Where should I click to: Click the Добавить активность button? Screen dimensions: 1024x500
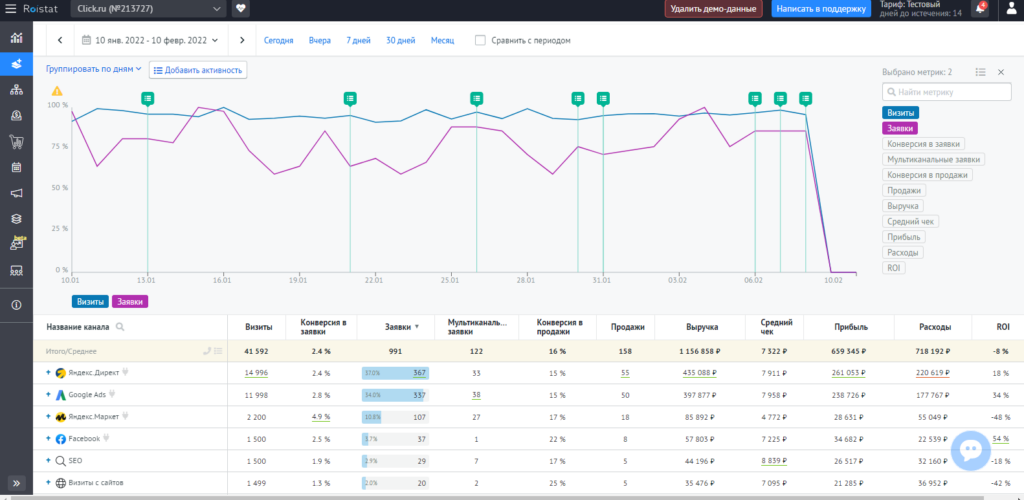click(197, 70)
